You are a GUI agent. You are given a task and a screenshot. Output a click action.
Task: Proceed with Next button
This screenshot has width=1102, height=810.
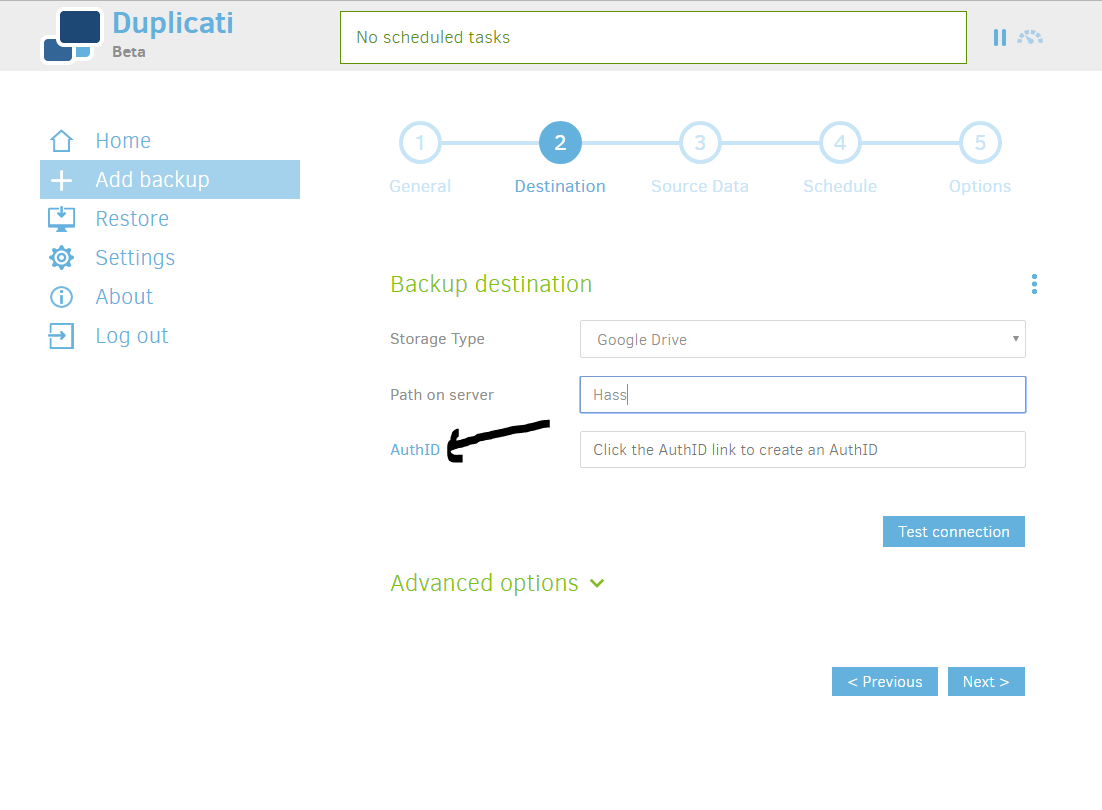986,681
